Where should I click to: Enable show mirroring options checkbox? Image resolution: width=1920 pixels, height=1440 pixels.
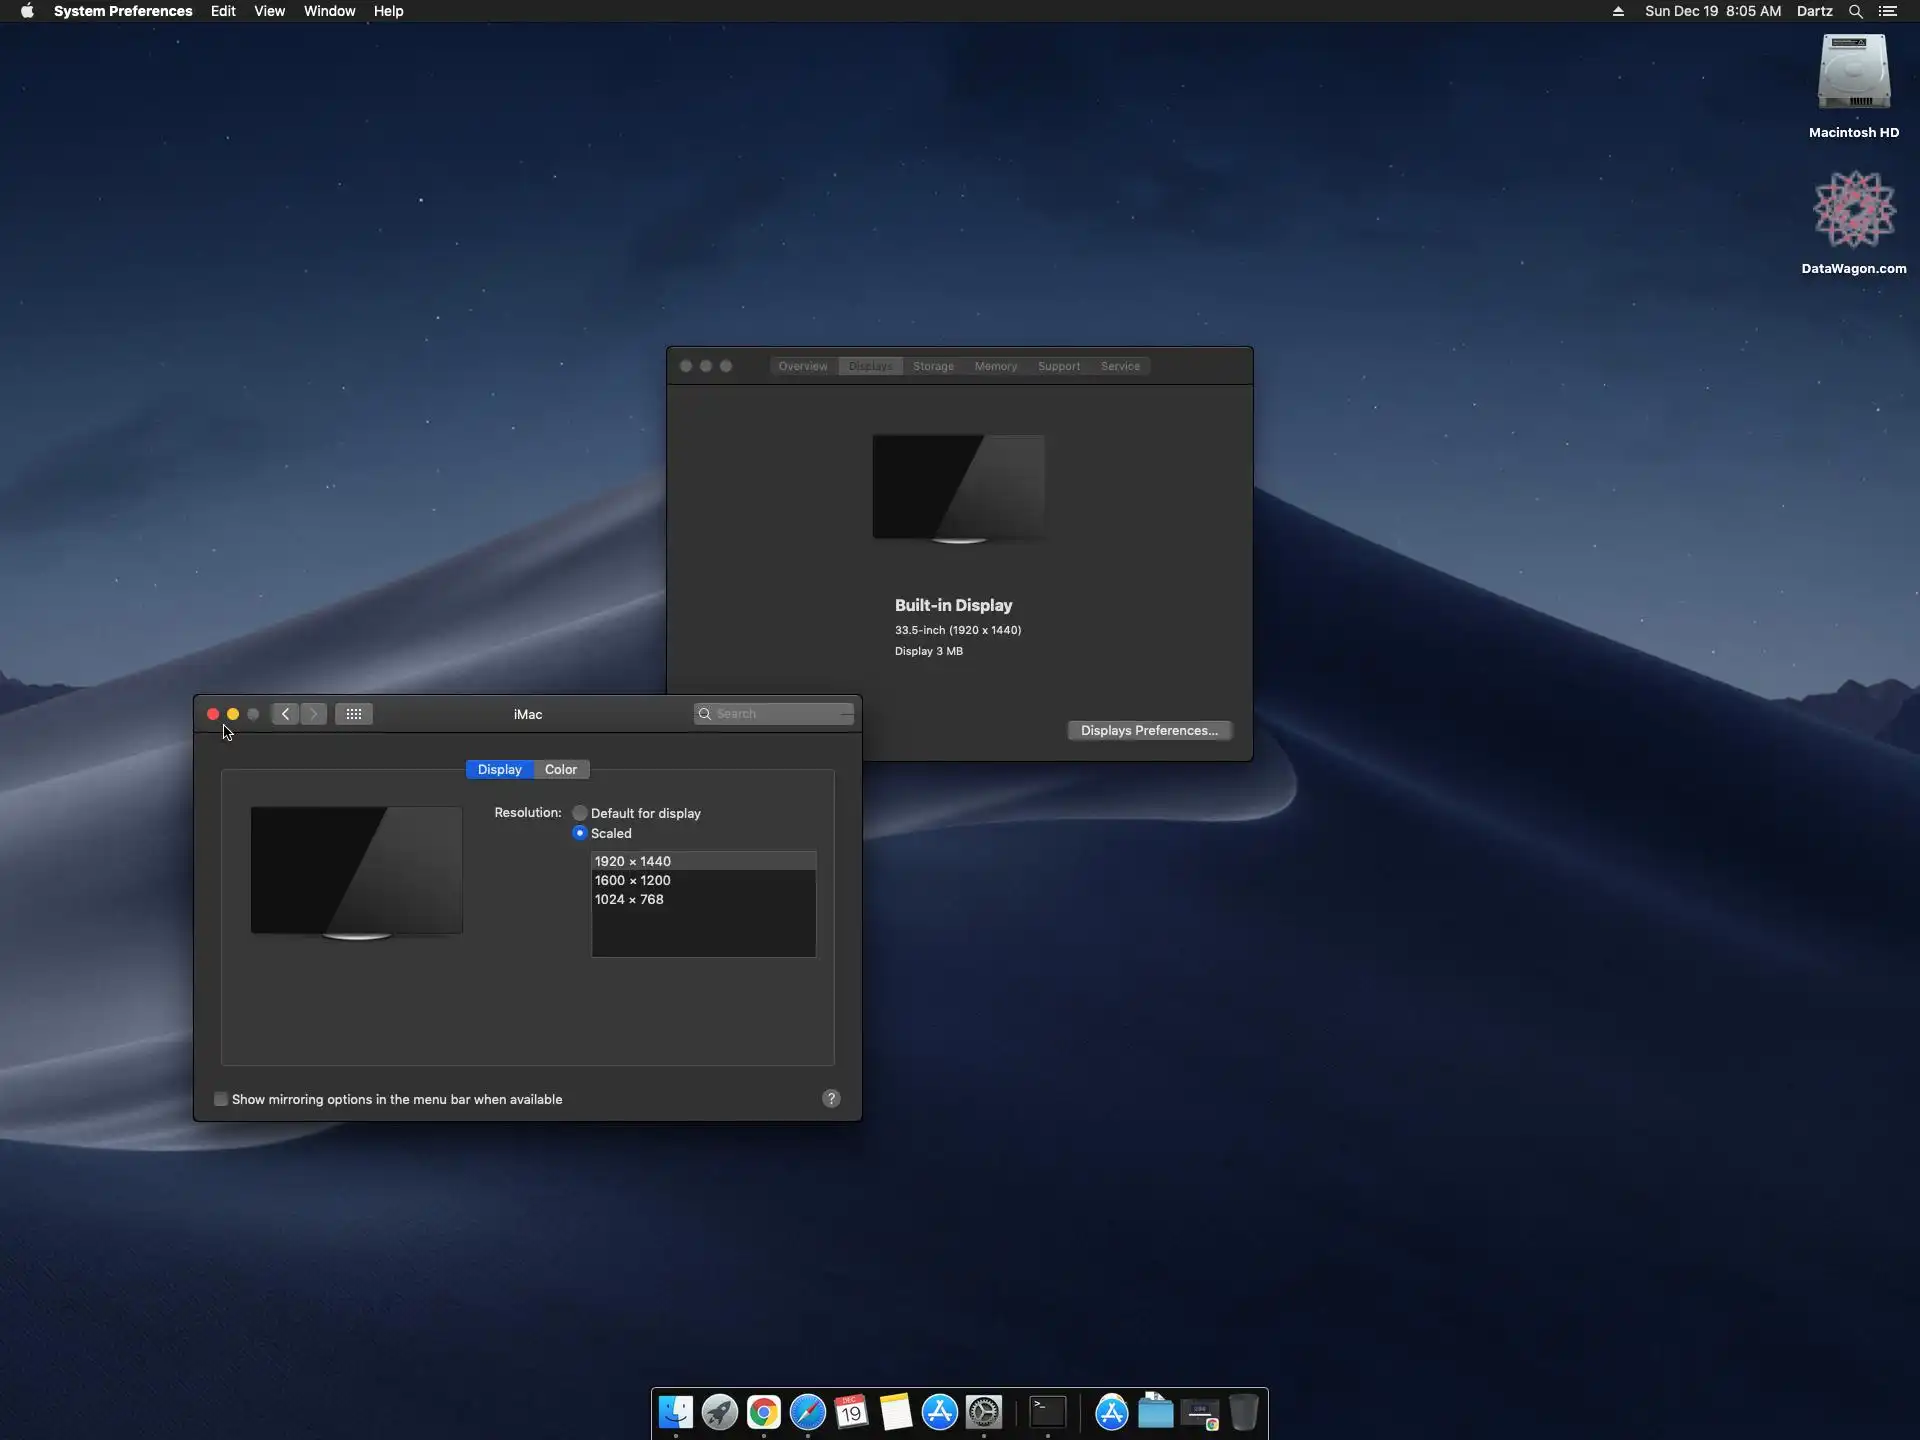click(x=221, y=1099)
